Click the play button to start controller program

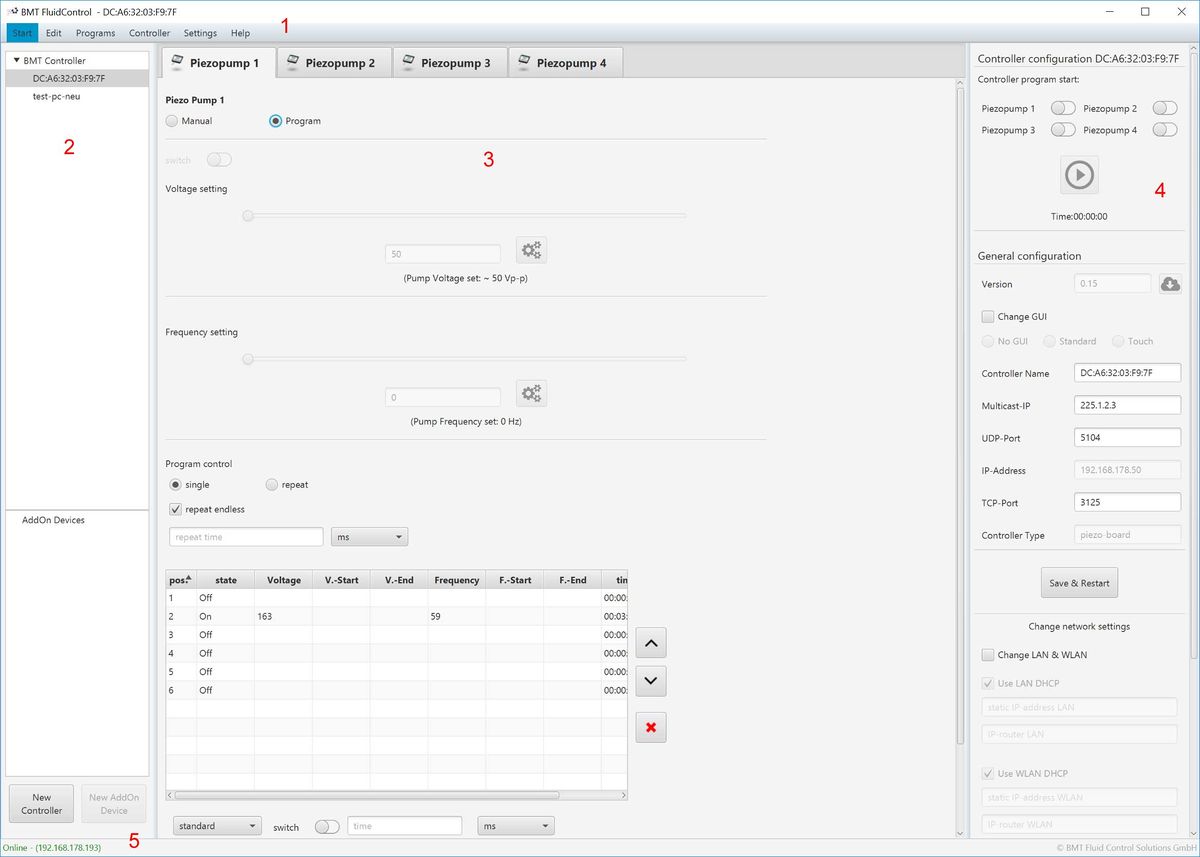pos(1079,175)
